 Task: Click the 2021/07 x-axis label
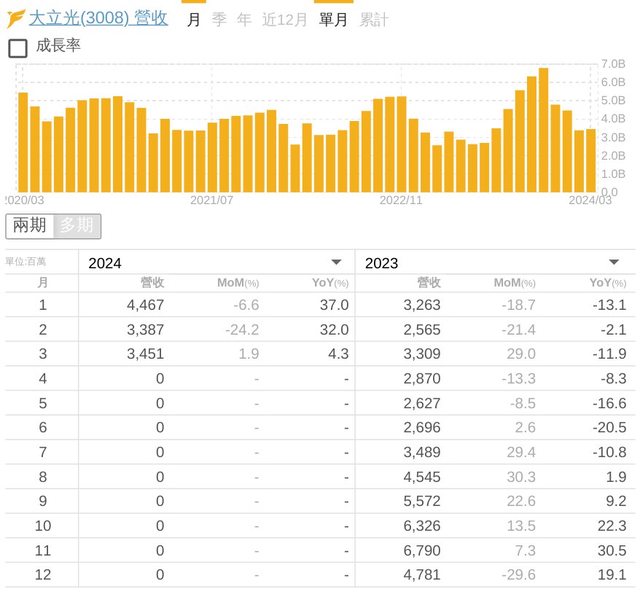pos(212,200)
